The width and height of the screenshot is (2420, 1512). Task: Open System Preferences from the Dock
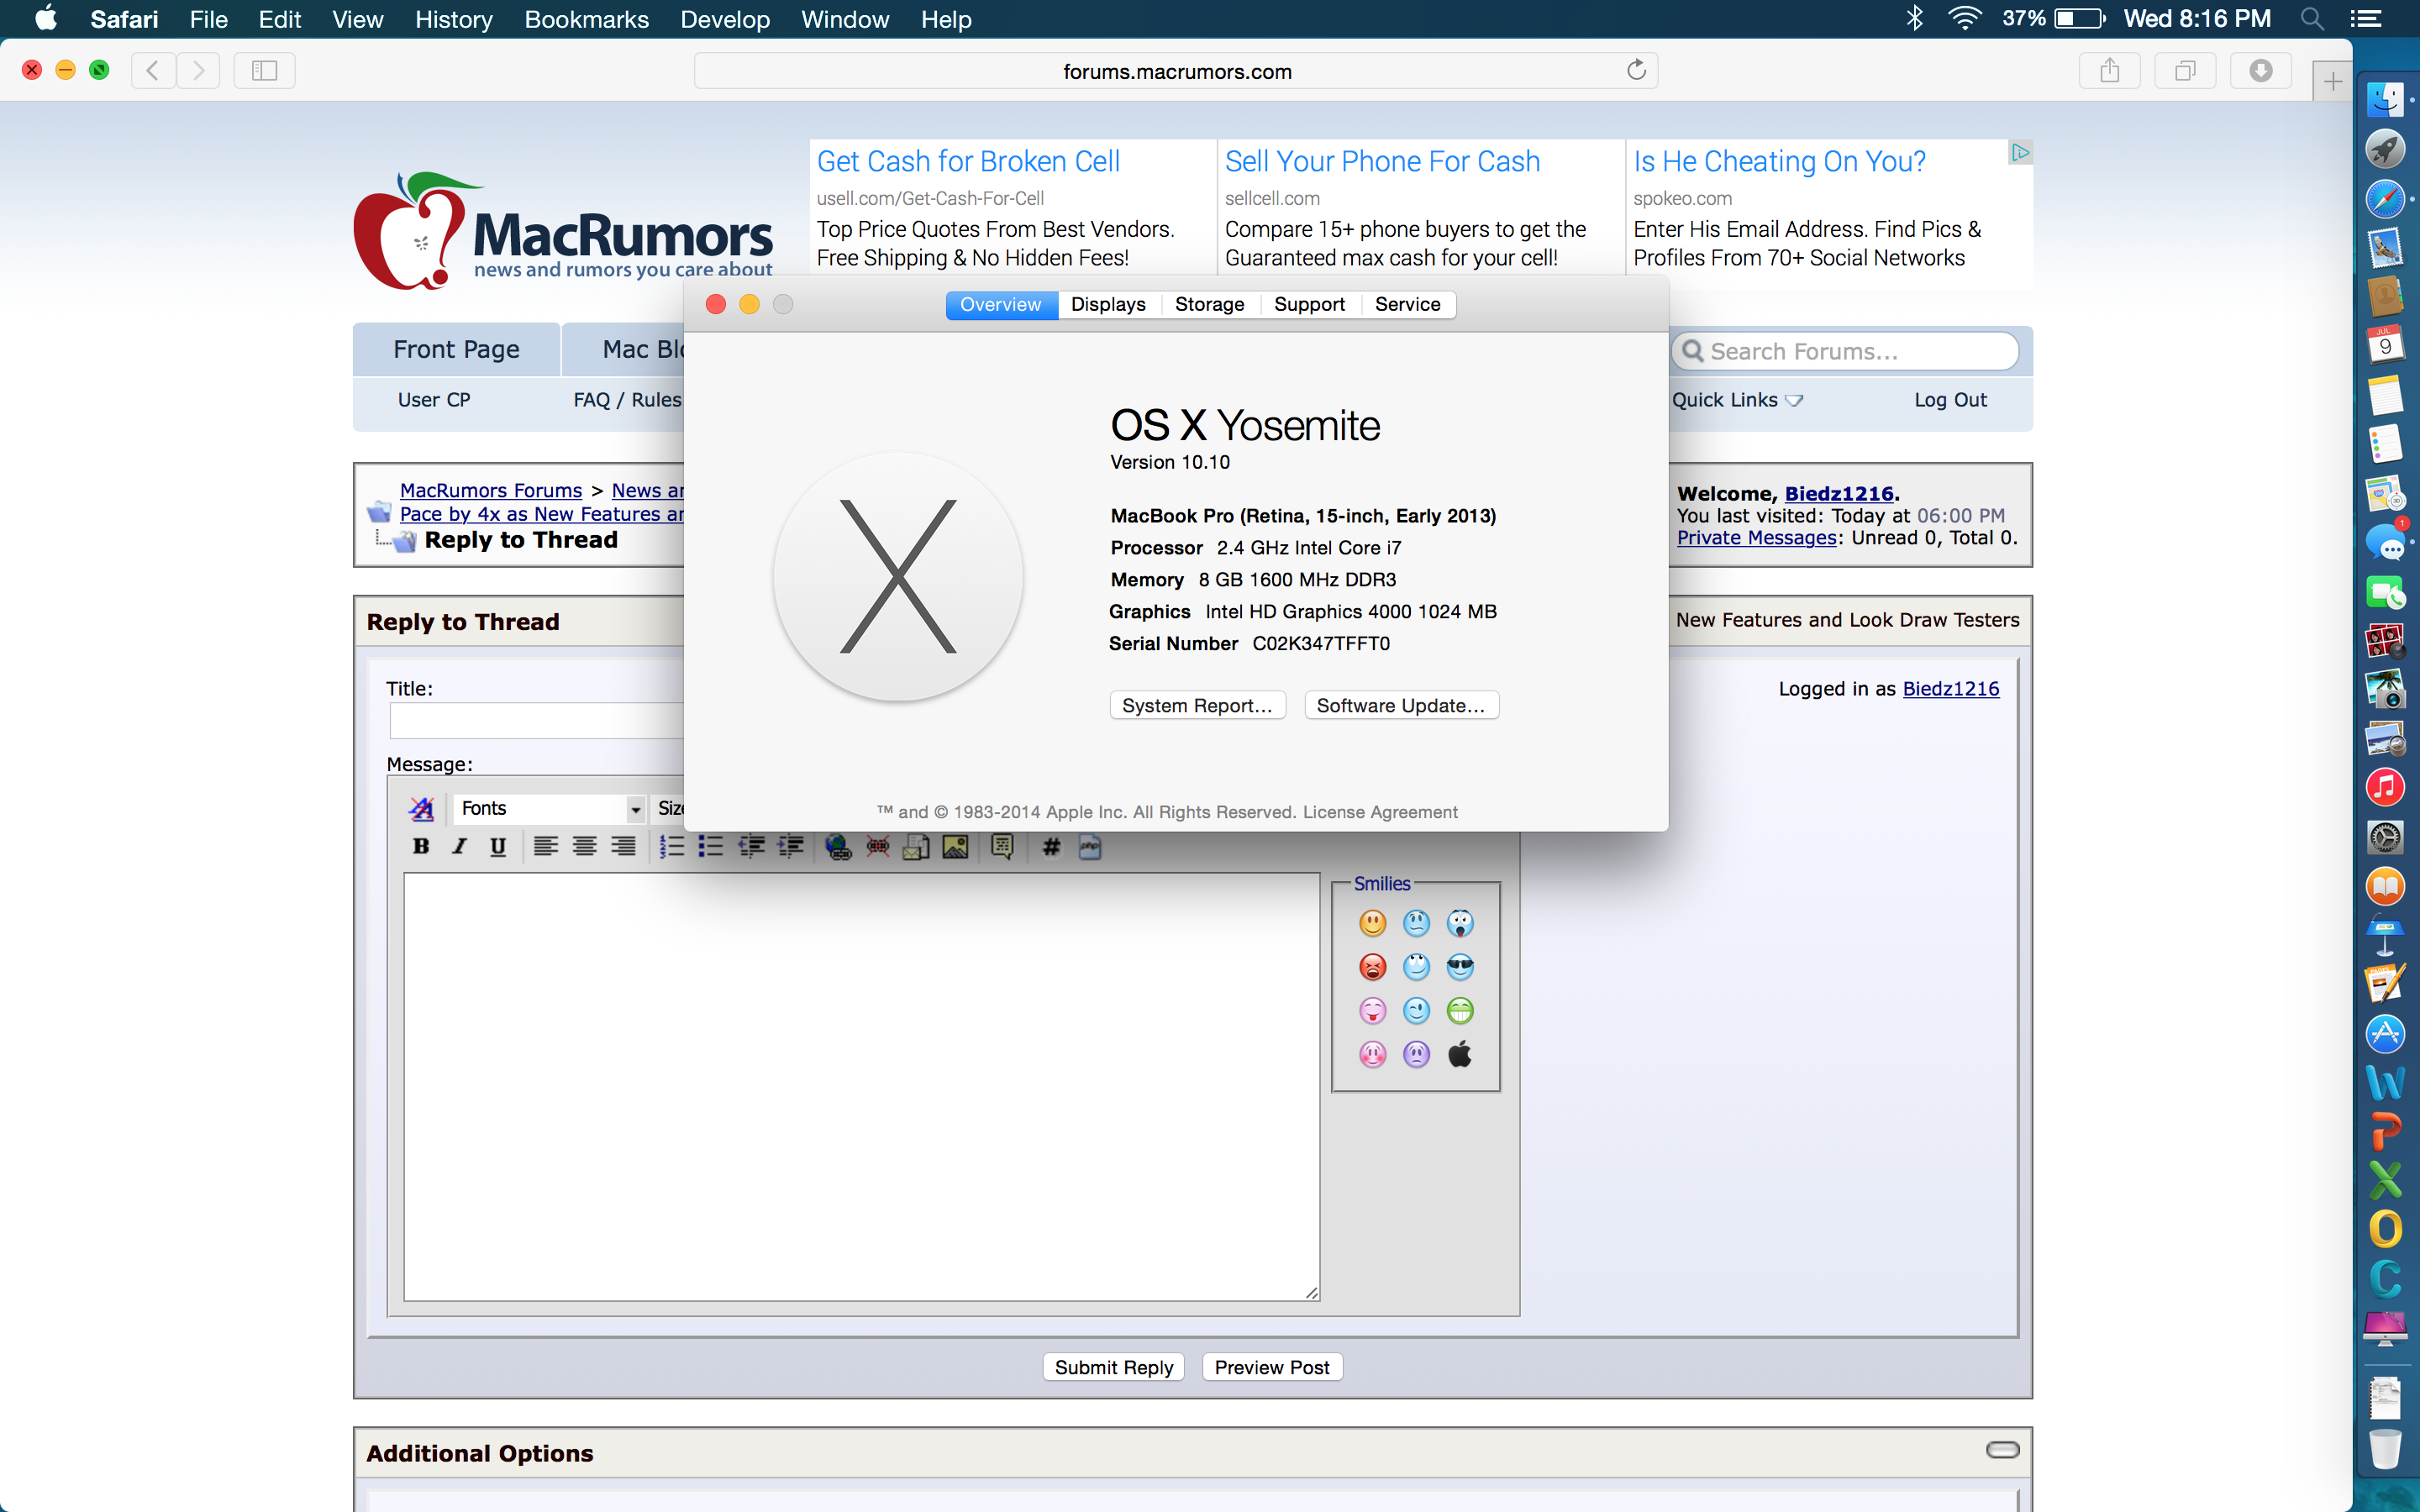click(x=2385, y=837)
